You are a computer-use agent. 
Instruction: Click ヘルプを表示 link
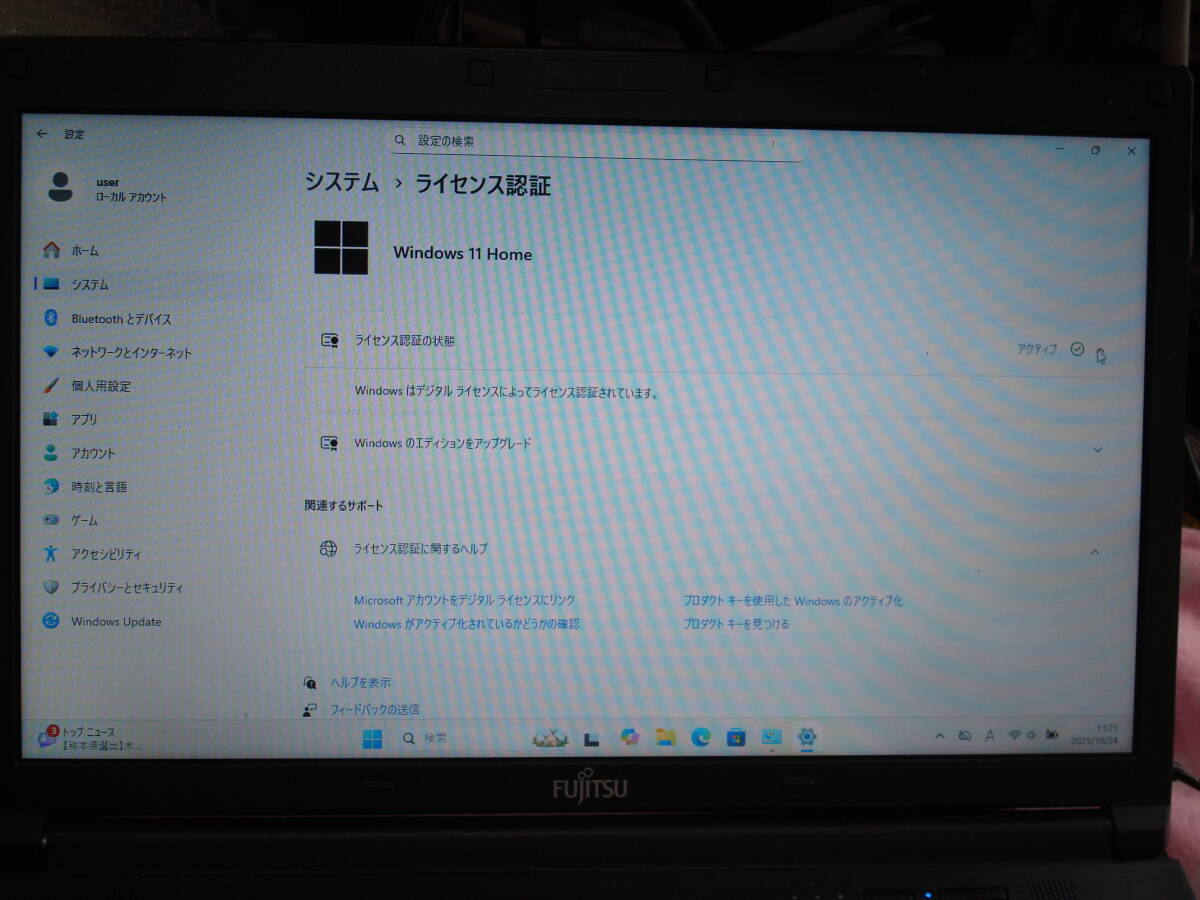click(x=361, y=683)
